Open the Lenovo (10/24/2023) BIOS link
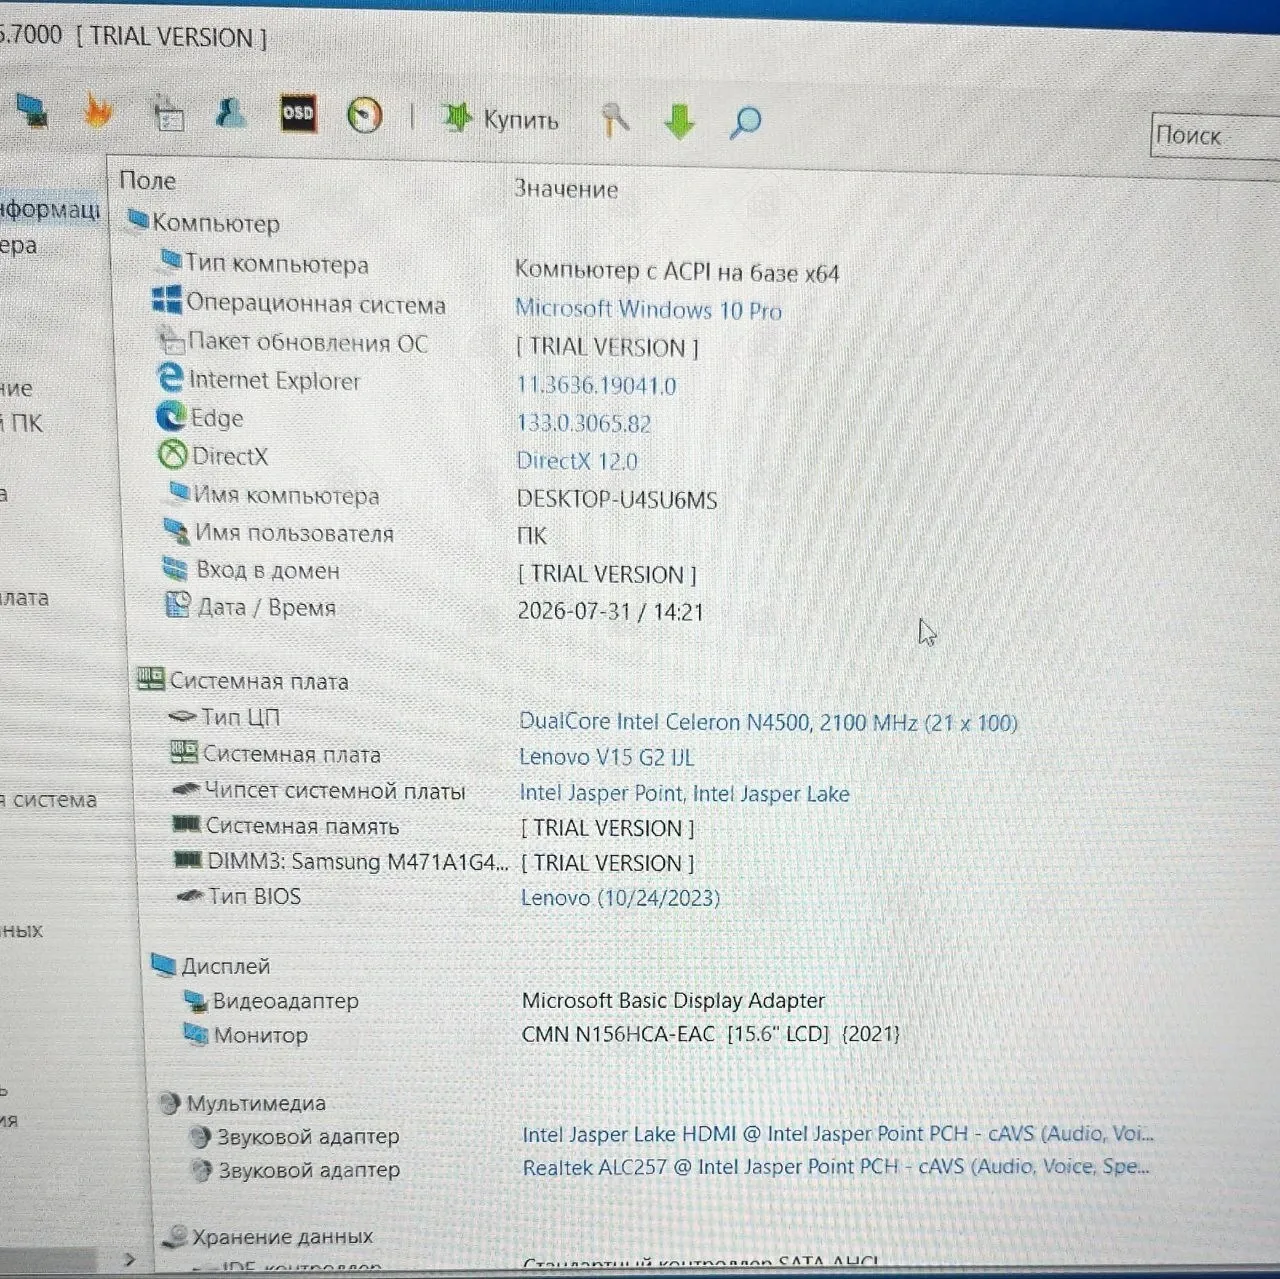1280x1279 pixels. click(x=620, y=897)
